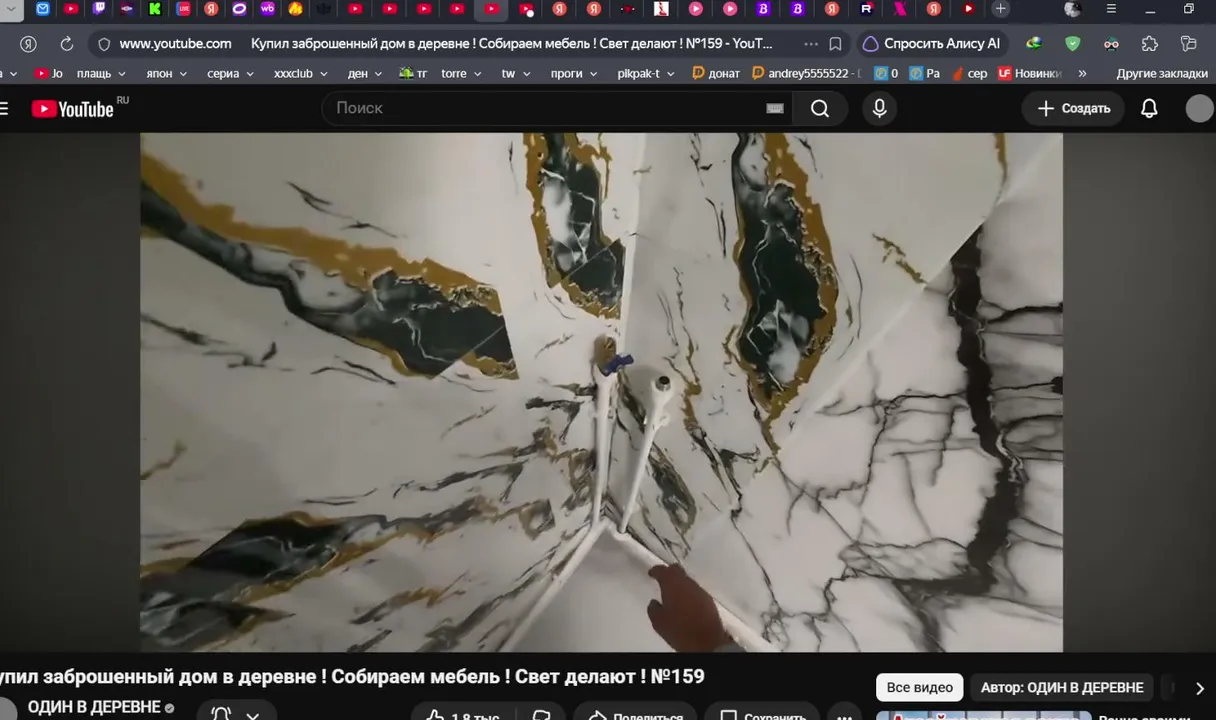Open a new browser tab with plus button
Screen dimensions: 1216x720
tap(1000, 9)
